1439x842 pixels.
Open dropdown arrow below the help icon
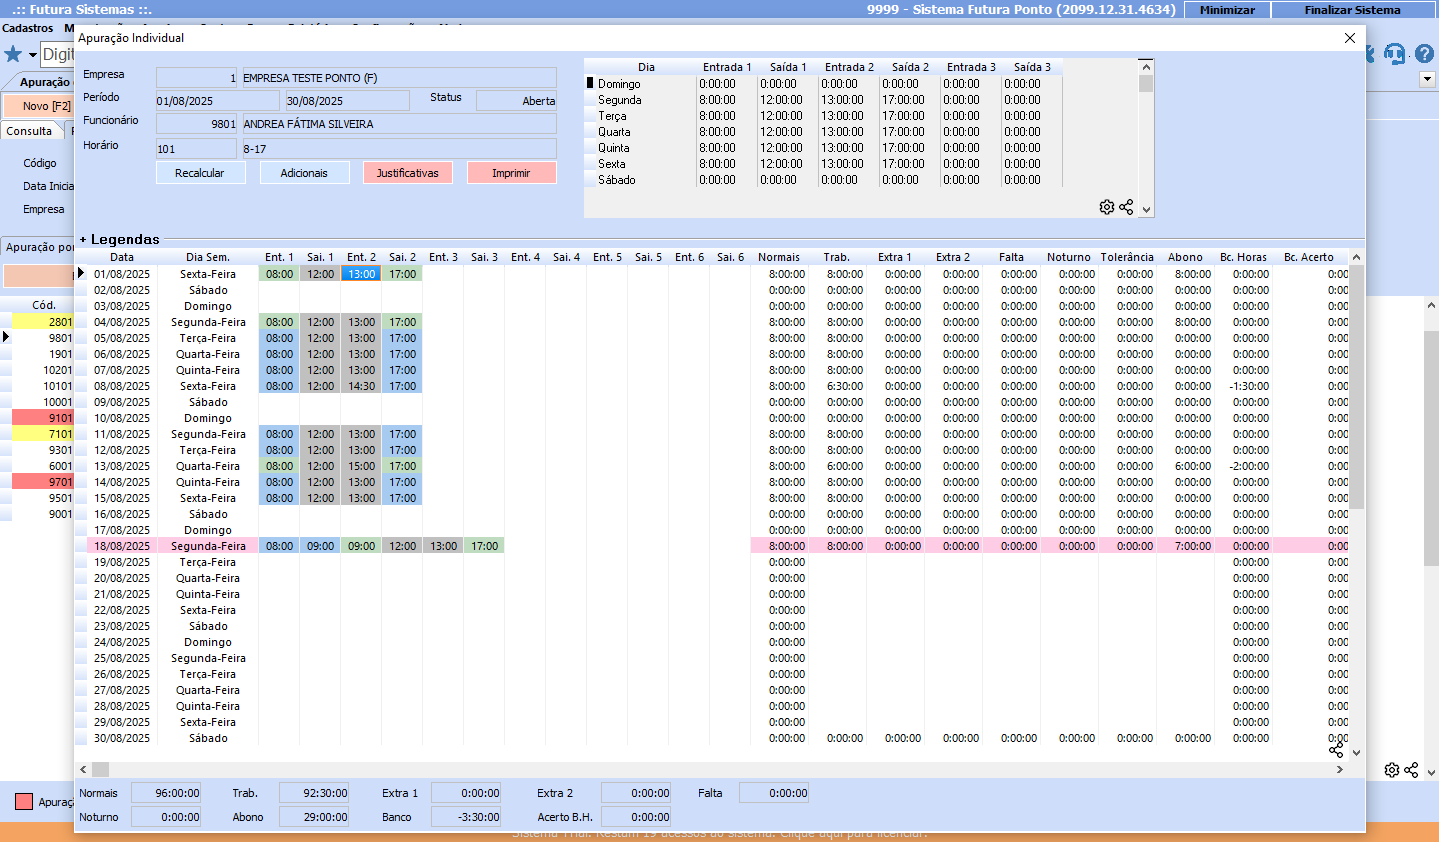click(x=1427, y=79)
